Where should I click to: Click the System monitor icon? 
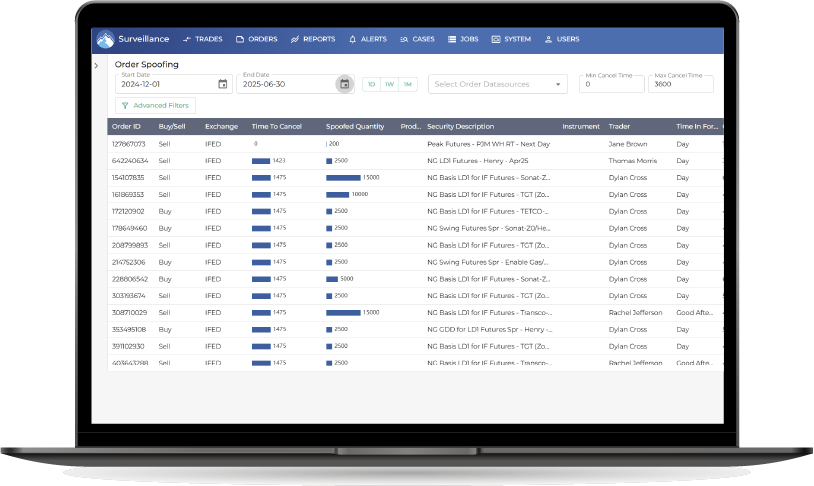coord(496,40)
